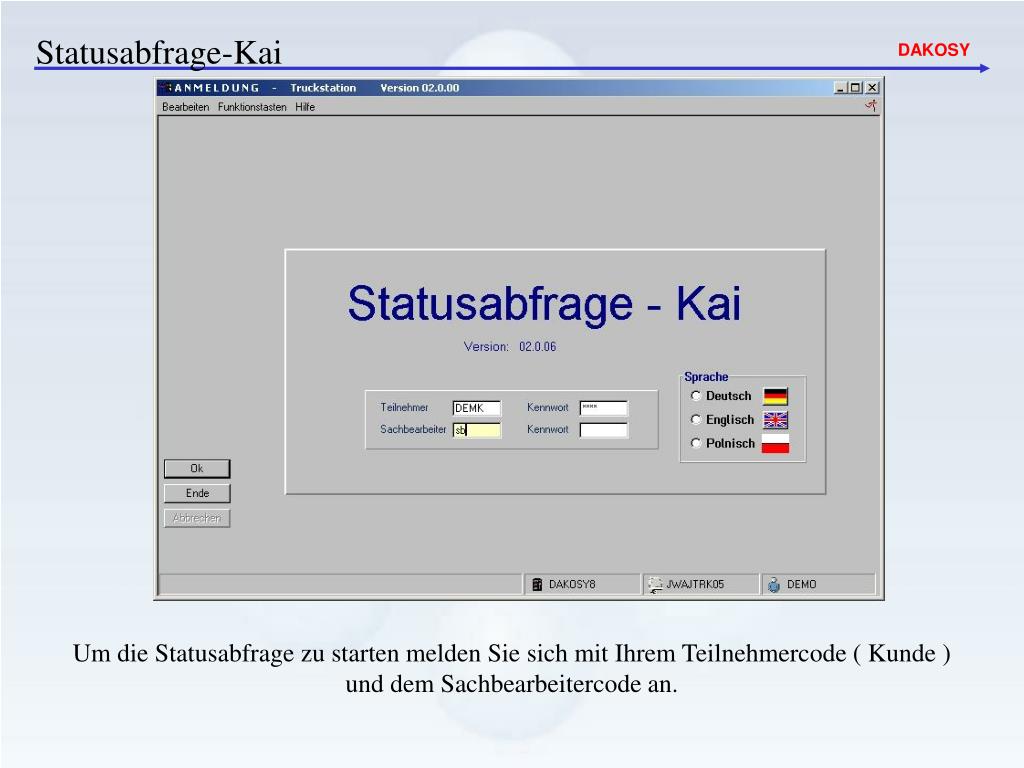
Task: Click the Teilnehmer label
Action: click(x=404, y=408)
